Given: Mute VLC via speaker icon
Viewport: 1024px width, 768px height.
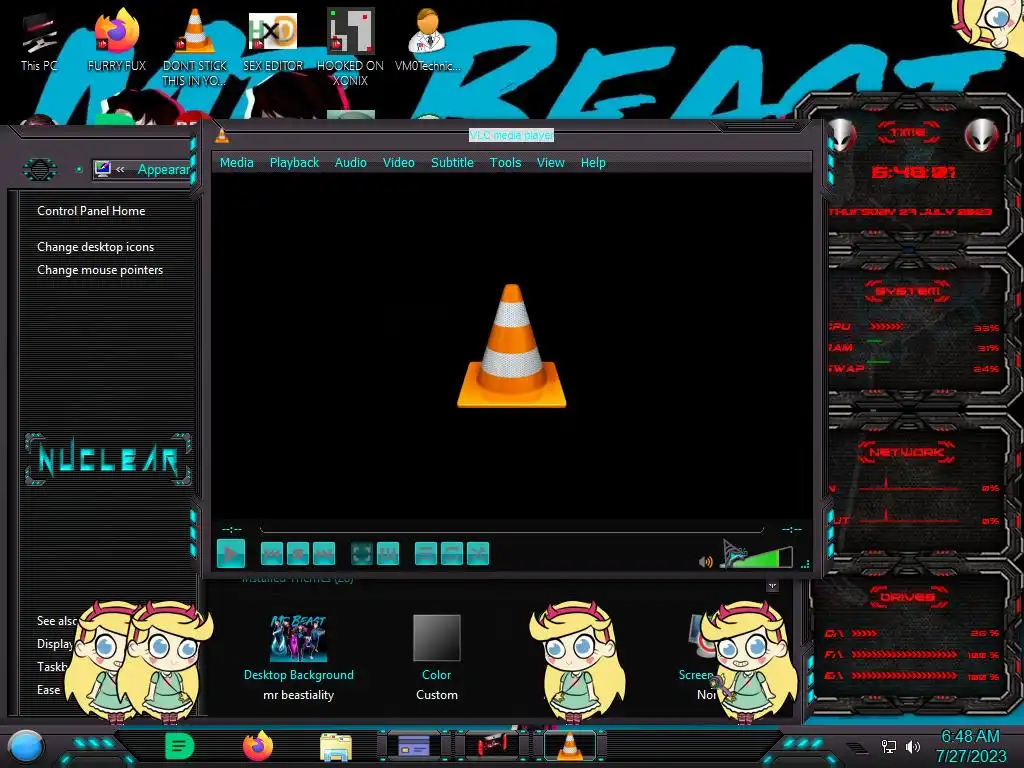Looking at the screenshot, I should [x=706, y=562].
